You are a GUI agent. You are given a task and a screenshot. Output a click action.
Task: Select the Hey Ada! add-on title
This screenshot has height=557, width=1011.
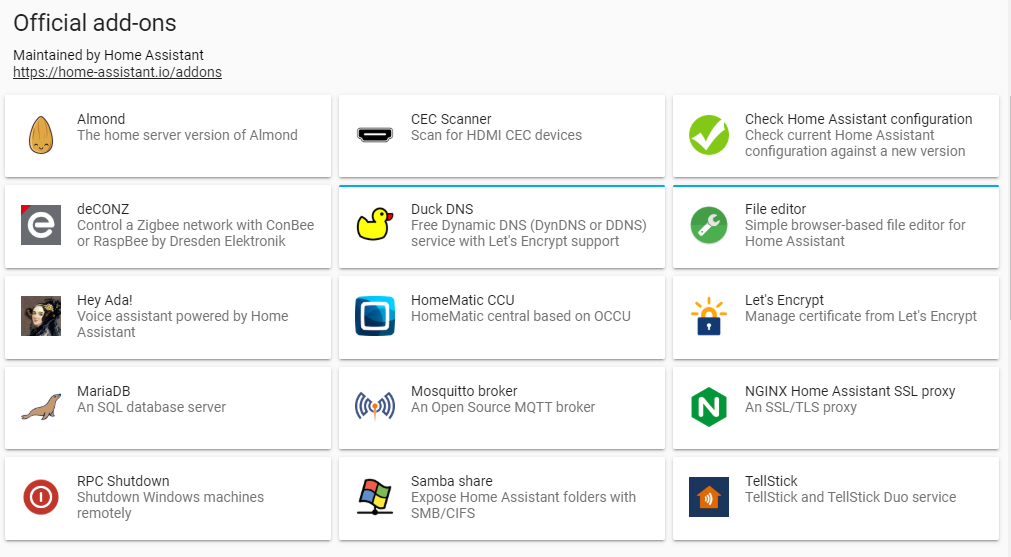104,300
